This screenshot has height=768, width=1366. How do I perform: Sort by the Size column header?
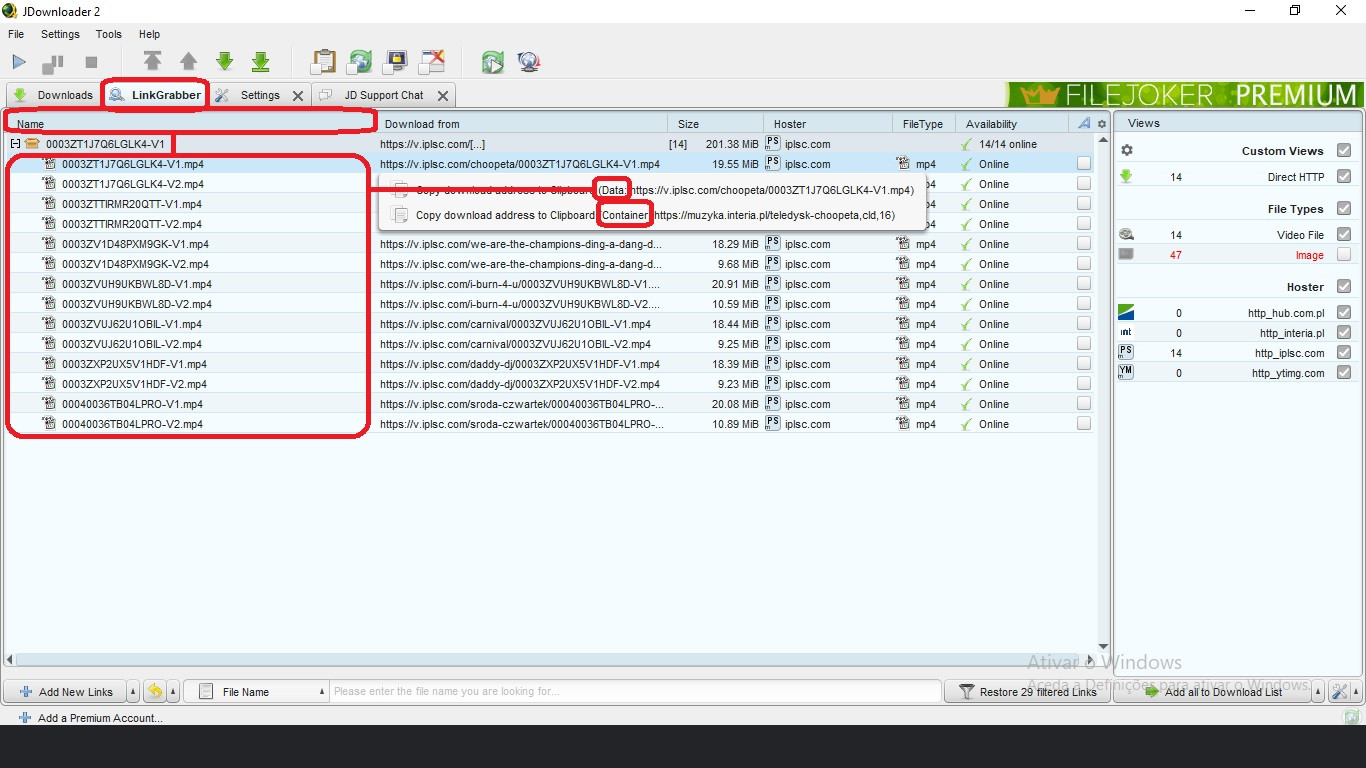(x=714, y=124)
